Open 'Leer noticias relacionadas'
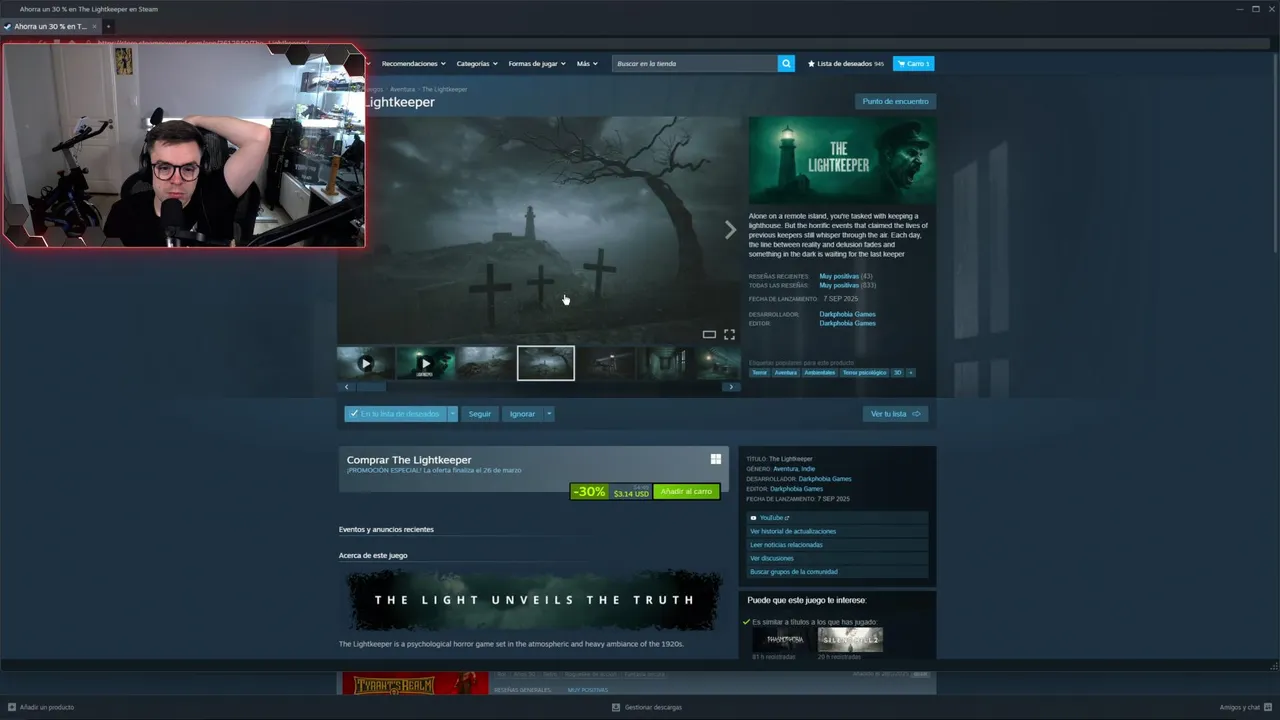Image resolution: width=1280 pixels, height=720 pixels. [x=838, y=545]
